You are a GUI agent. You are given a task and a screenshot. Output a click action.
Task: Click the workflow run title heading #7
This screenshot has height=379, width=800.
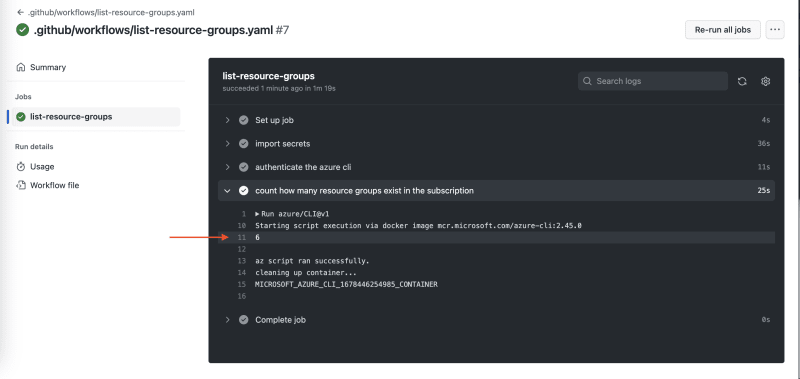pos(162,30)
